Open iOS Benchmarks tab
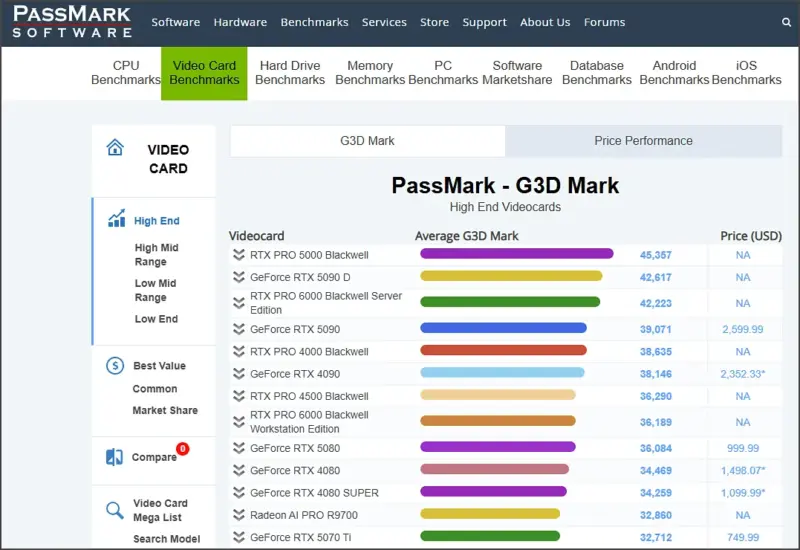Image resolution: width=800 pixels, height=550 pixels. 746,73
